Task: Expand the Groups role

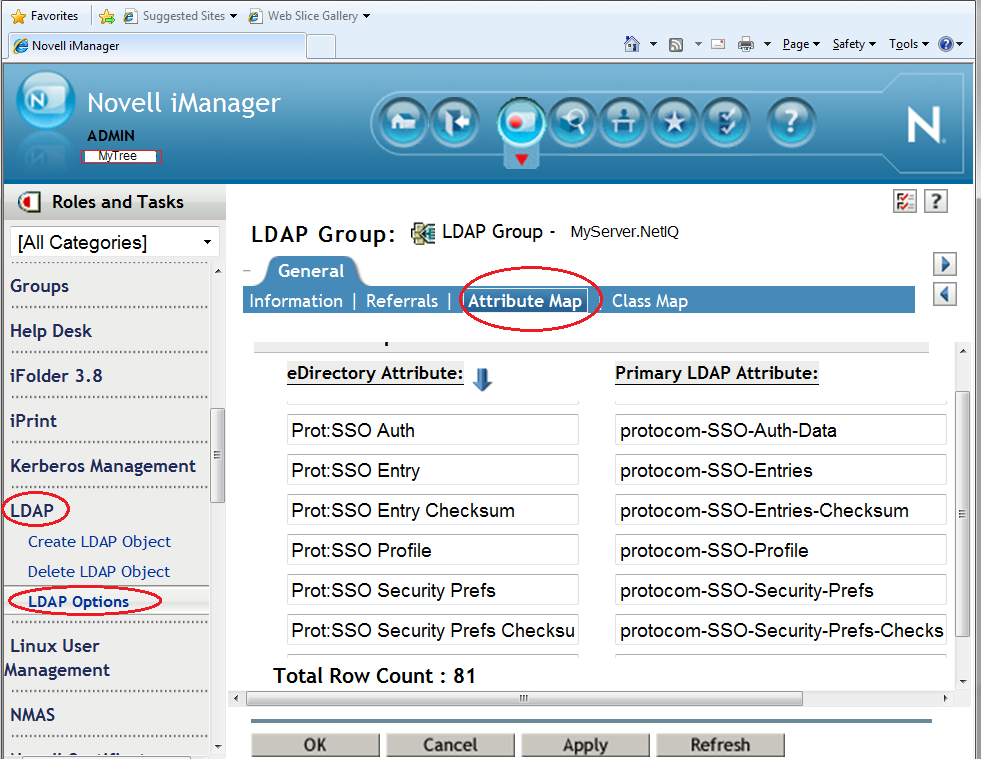Action: (x=39, y=286)
